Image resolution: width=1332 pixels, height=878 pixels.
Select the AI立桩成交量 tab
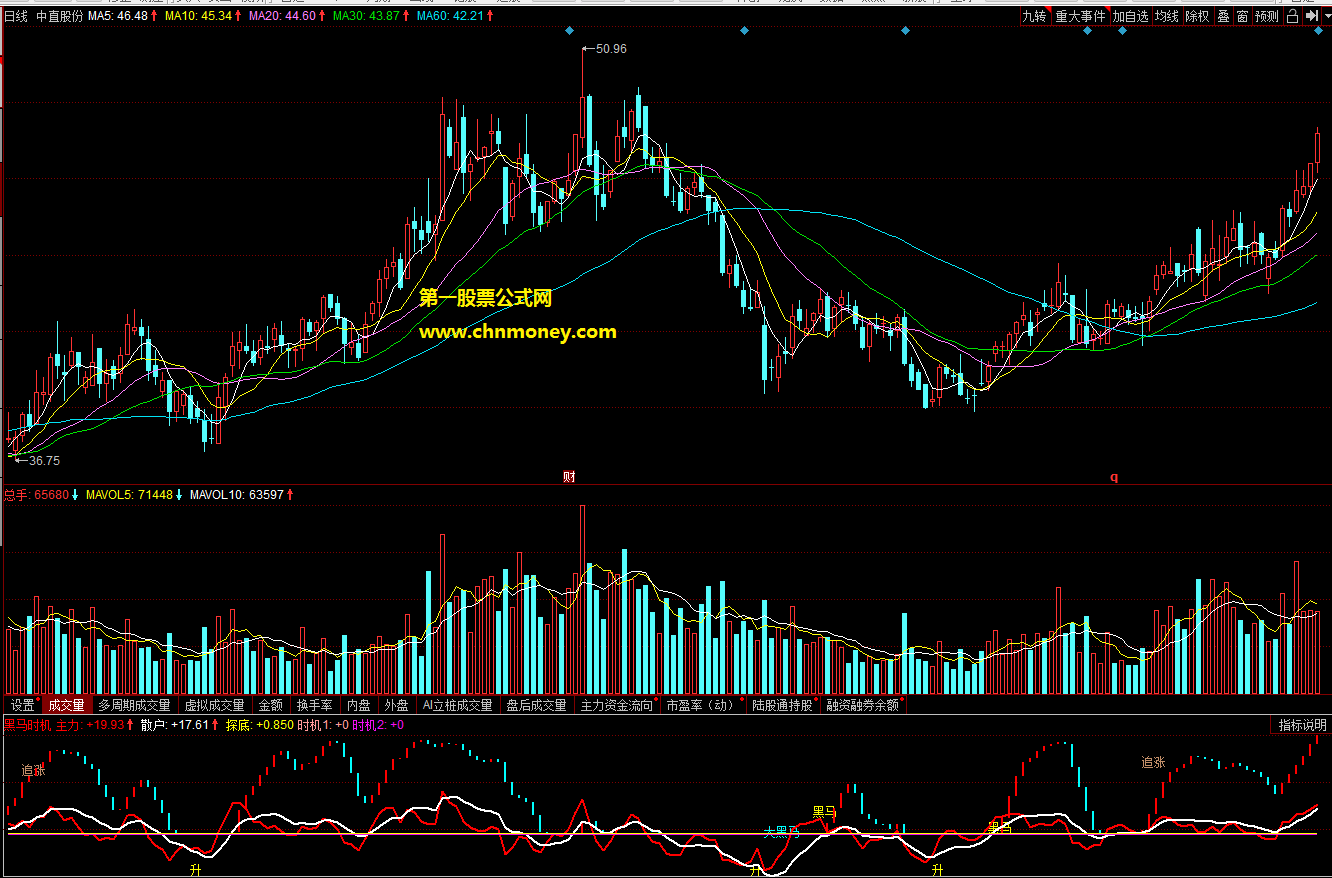(x=458, y=705)
